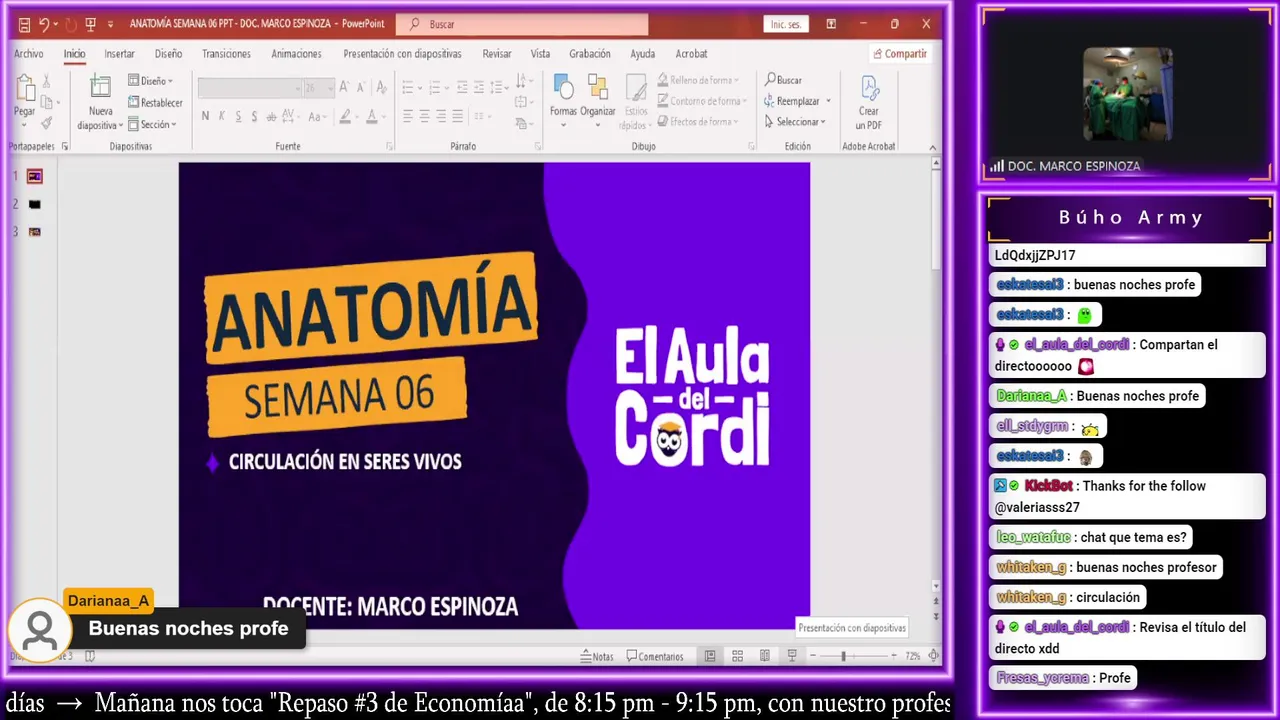Click the 72% zoom level value
Viewport: 1280px width, 720px height.
point(912,657)
